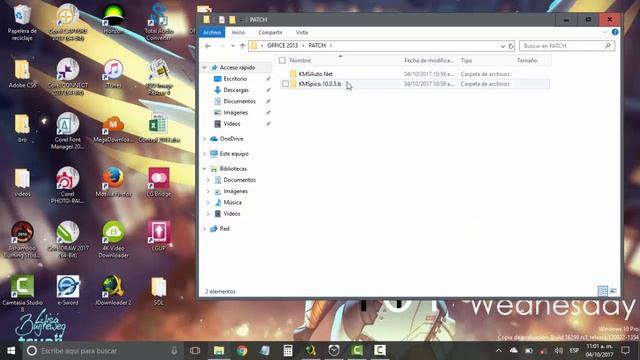
Task: Open the Windows Start menu
Action: coord(11,351)
